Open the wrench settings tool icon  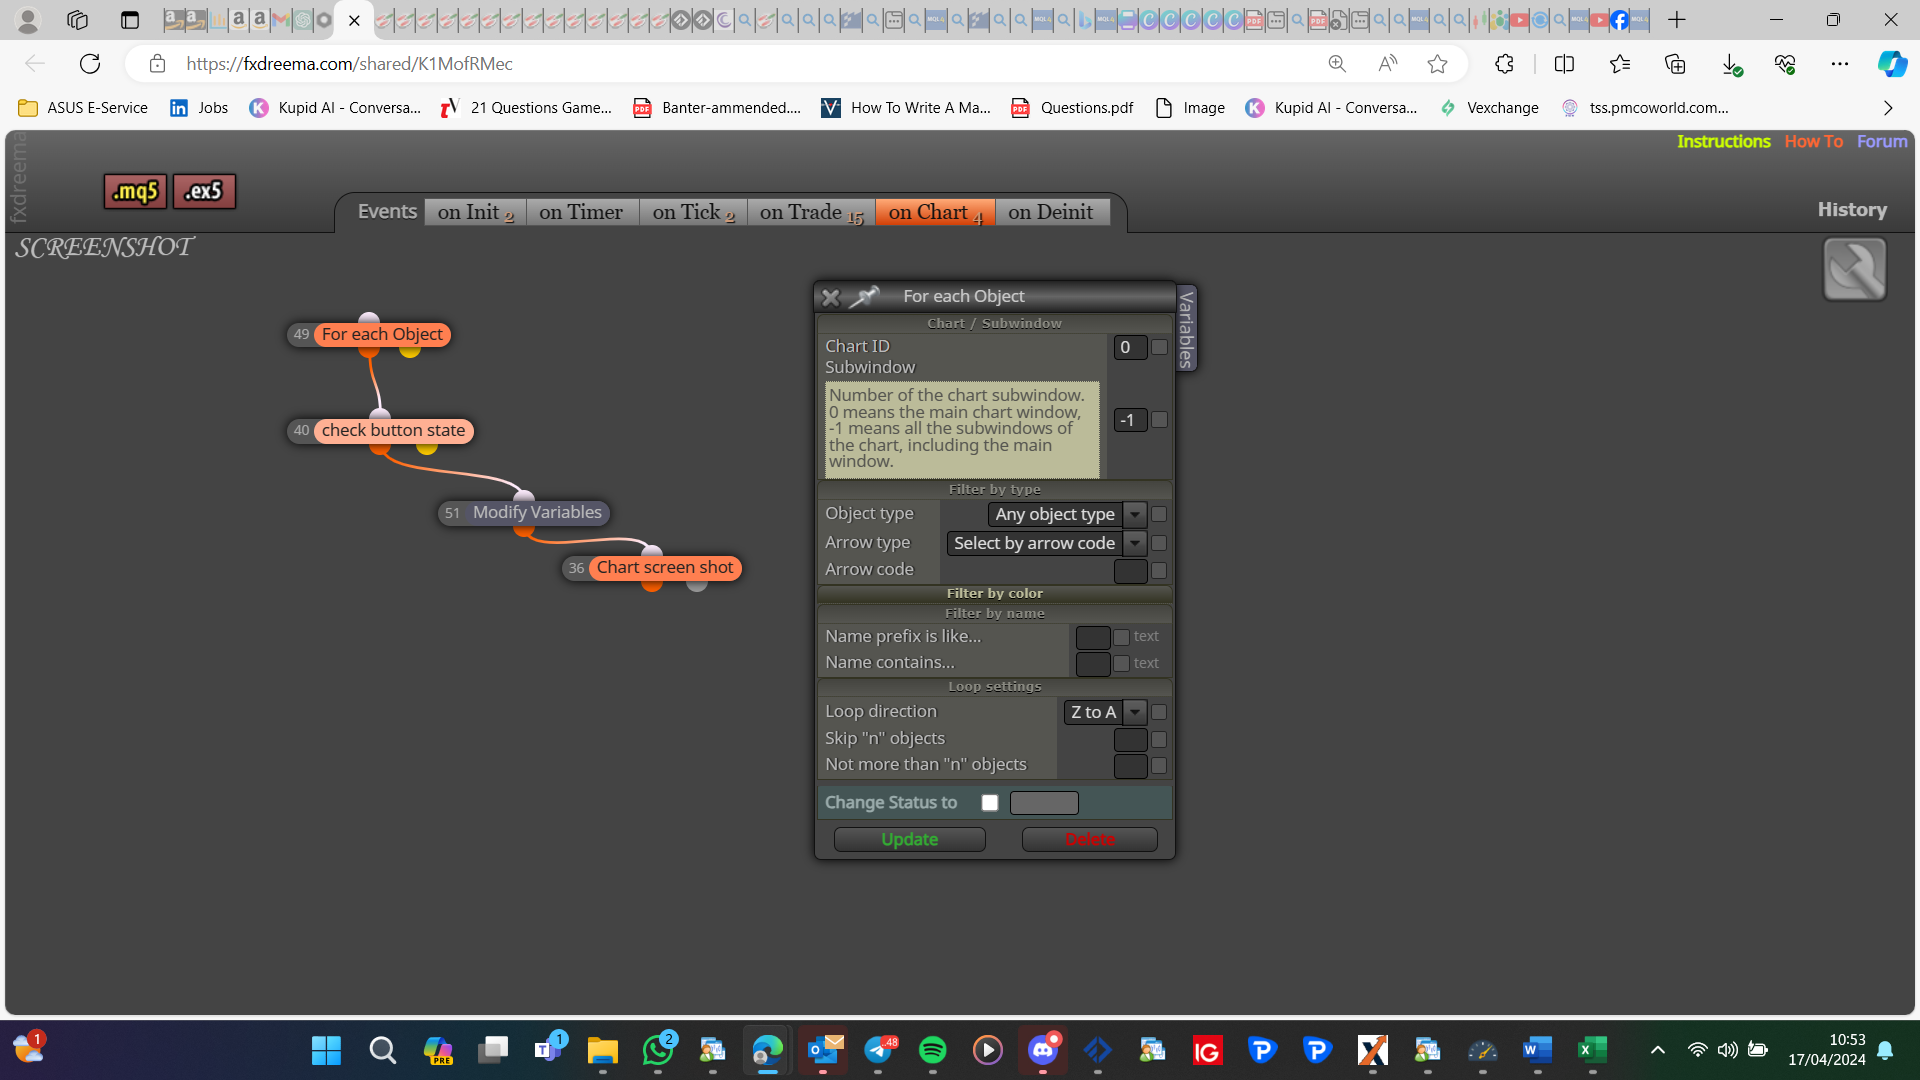click(x=1854, y=269)
